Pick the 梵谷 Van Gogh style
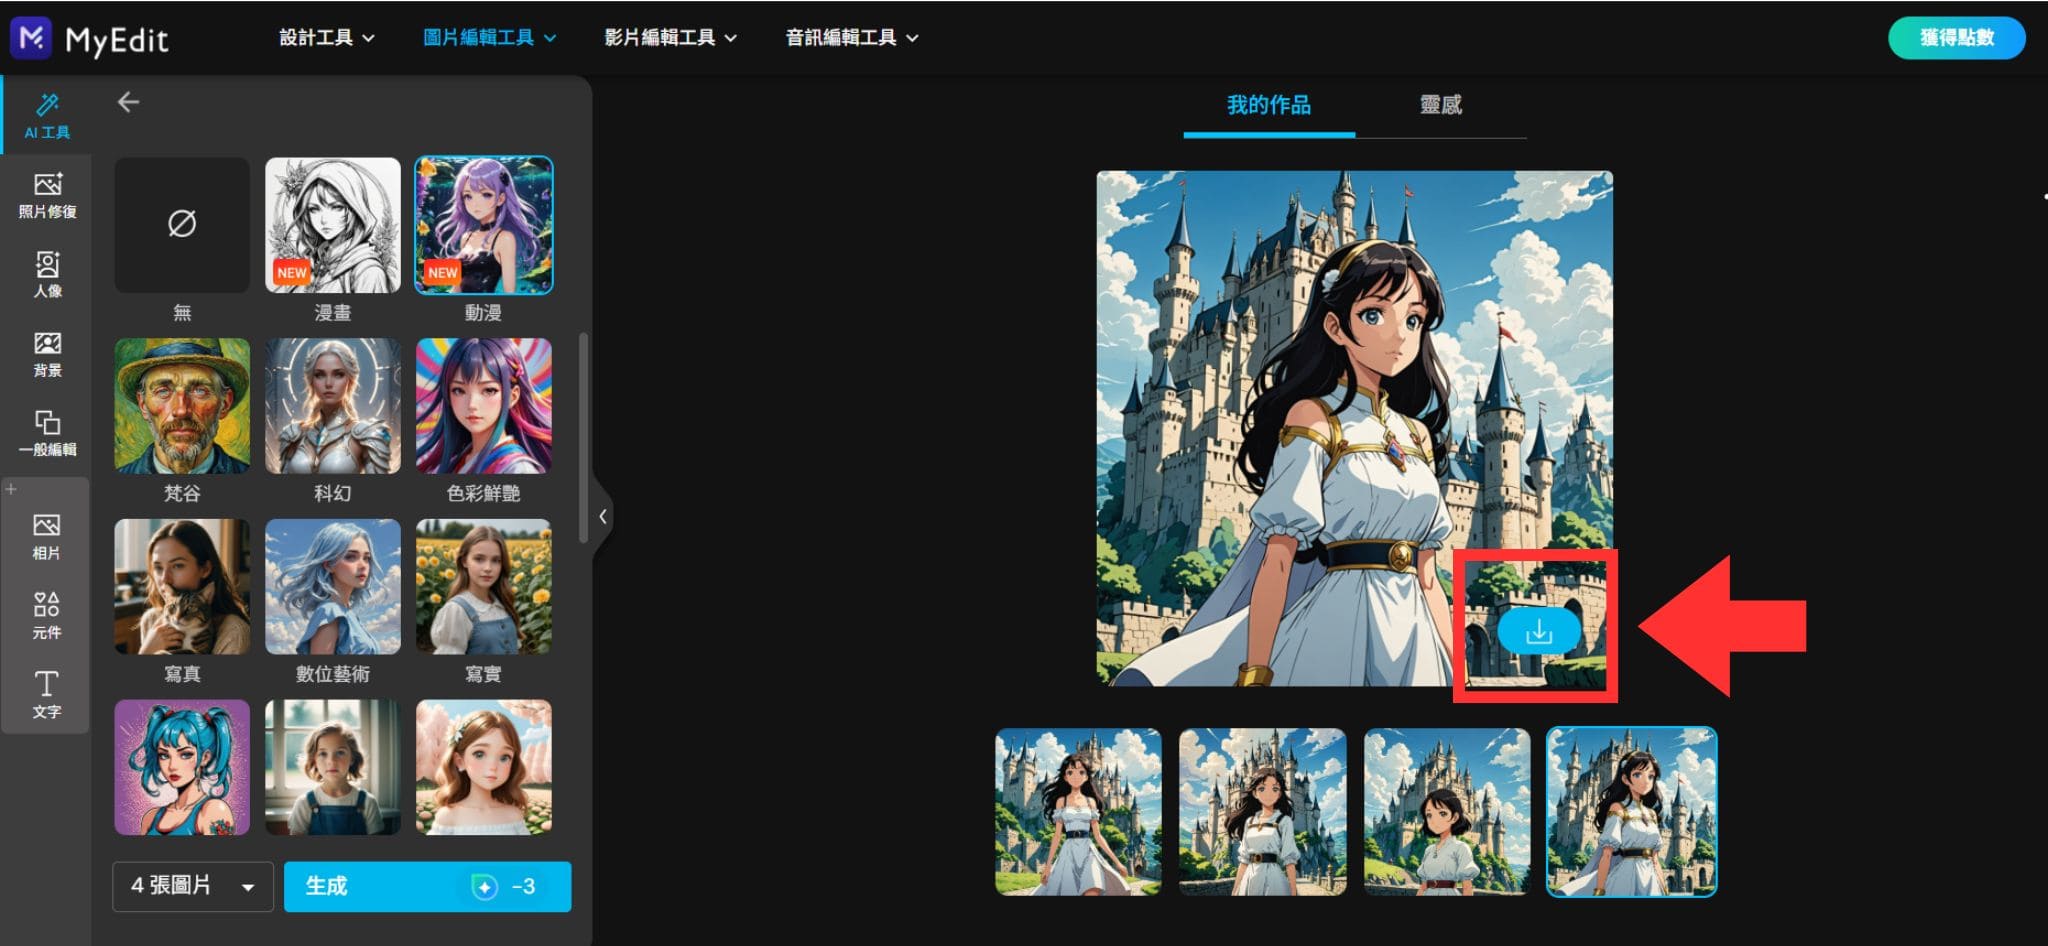Viewport: 2048px width, 946px height. point(182,406)
